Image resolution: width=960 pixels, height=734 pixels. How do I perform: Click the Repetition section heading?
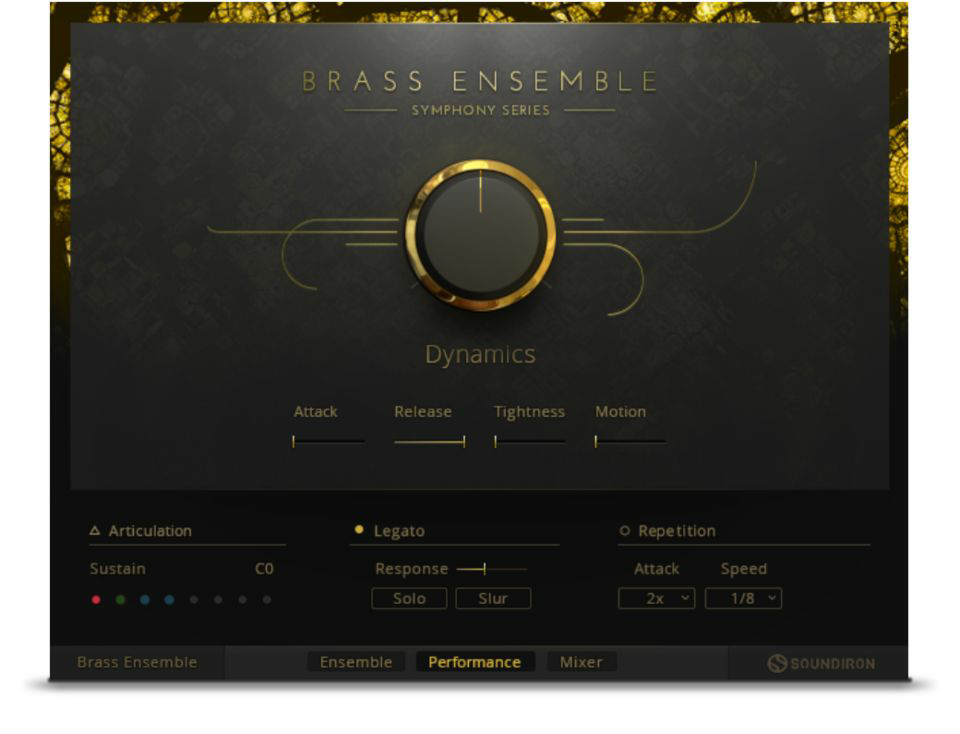677,531
